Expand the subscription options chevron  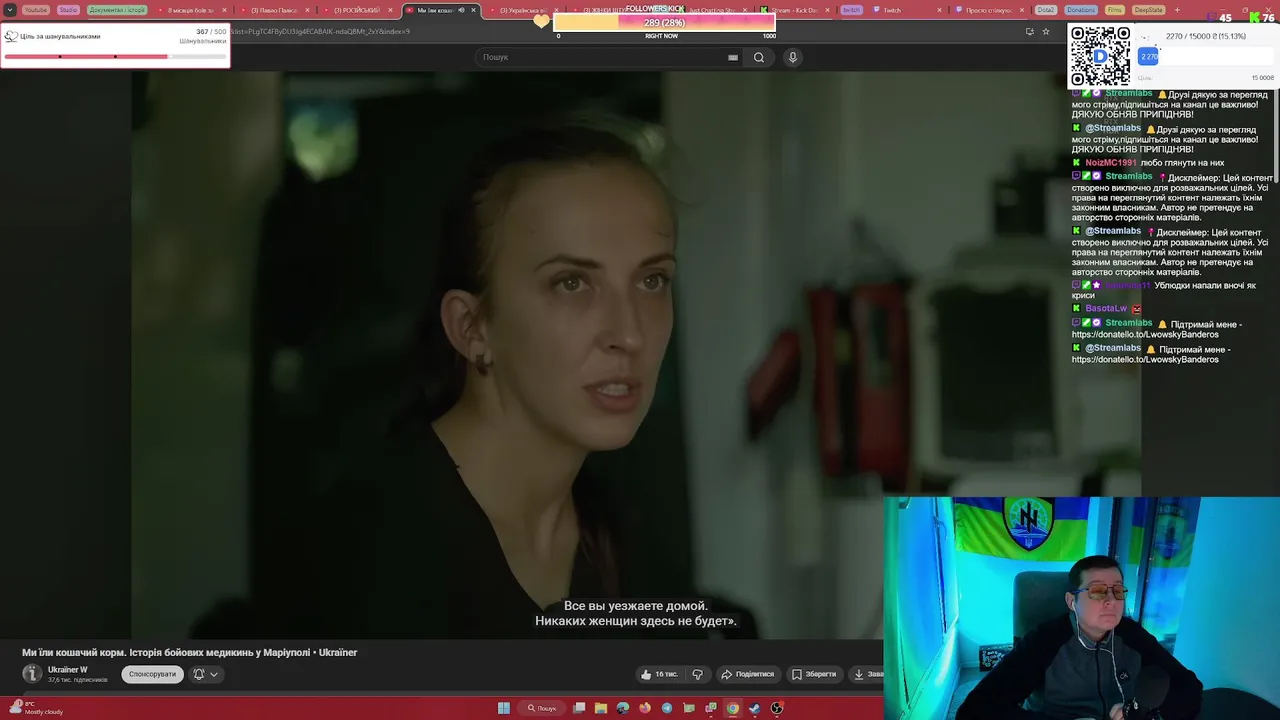tap(214, 674)
